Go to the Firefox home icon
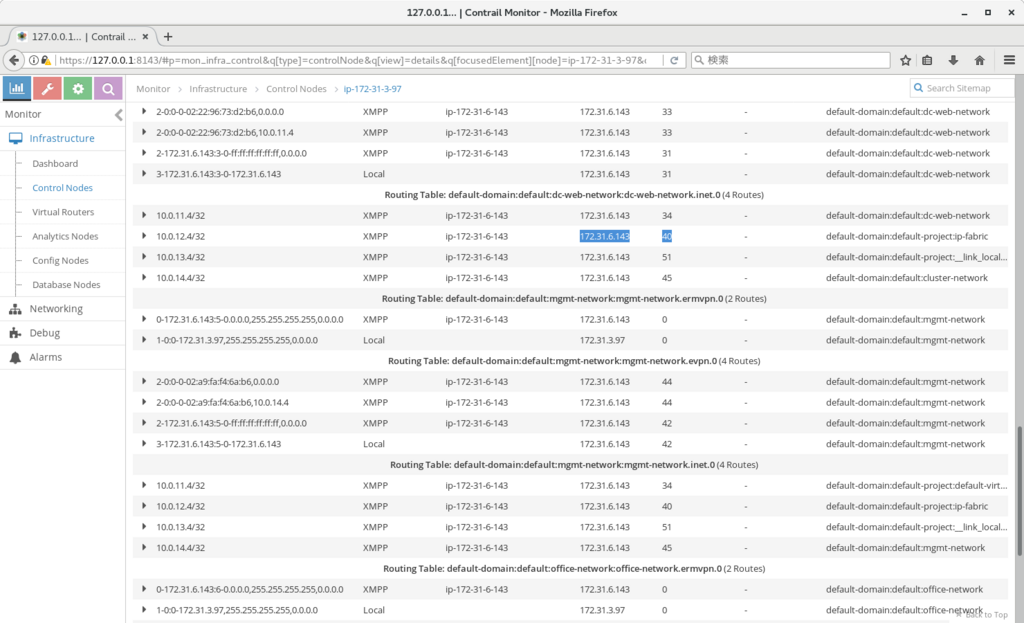Image resolution: width=1024 pixels, height=623 pixels. click(979, 60)
